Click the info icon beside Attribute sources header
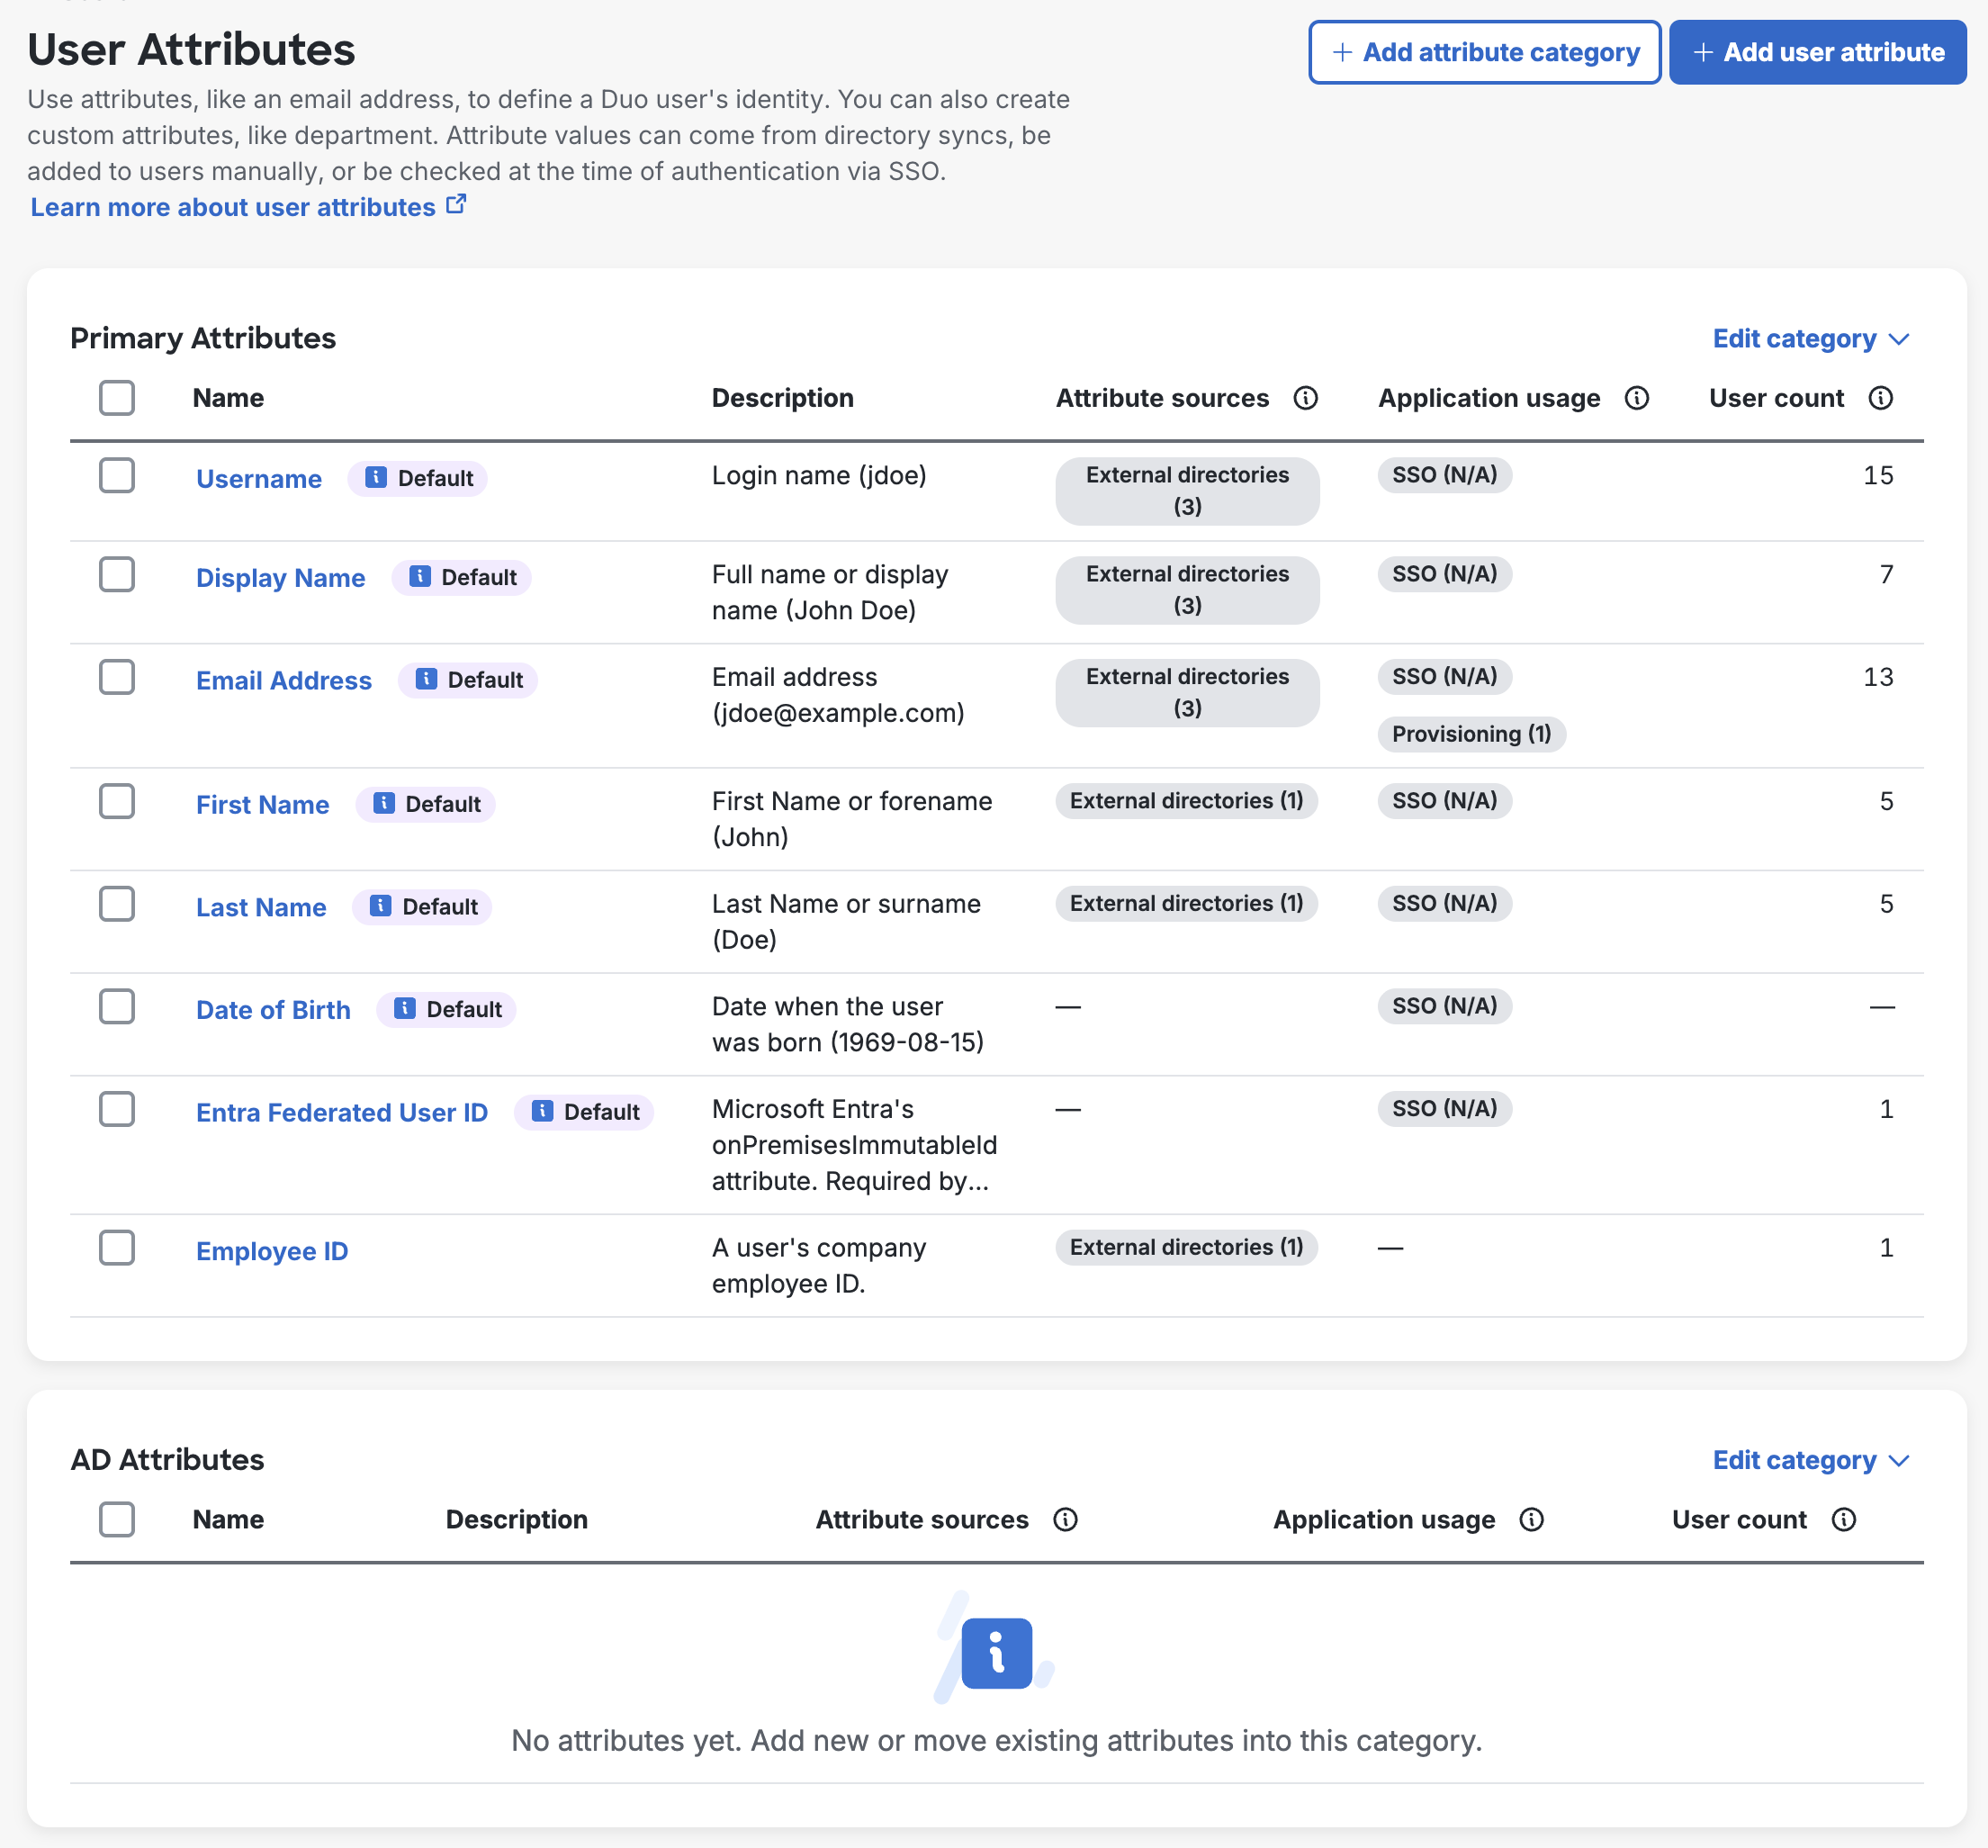 click(1306, 397)
